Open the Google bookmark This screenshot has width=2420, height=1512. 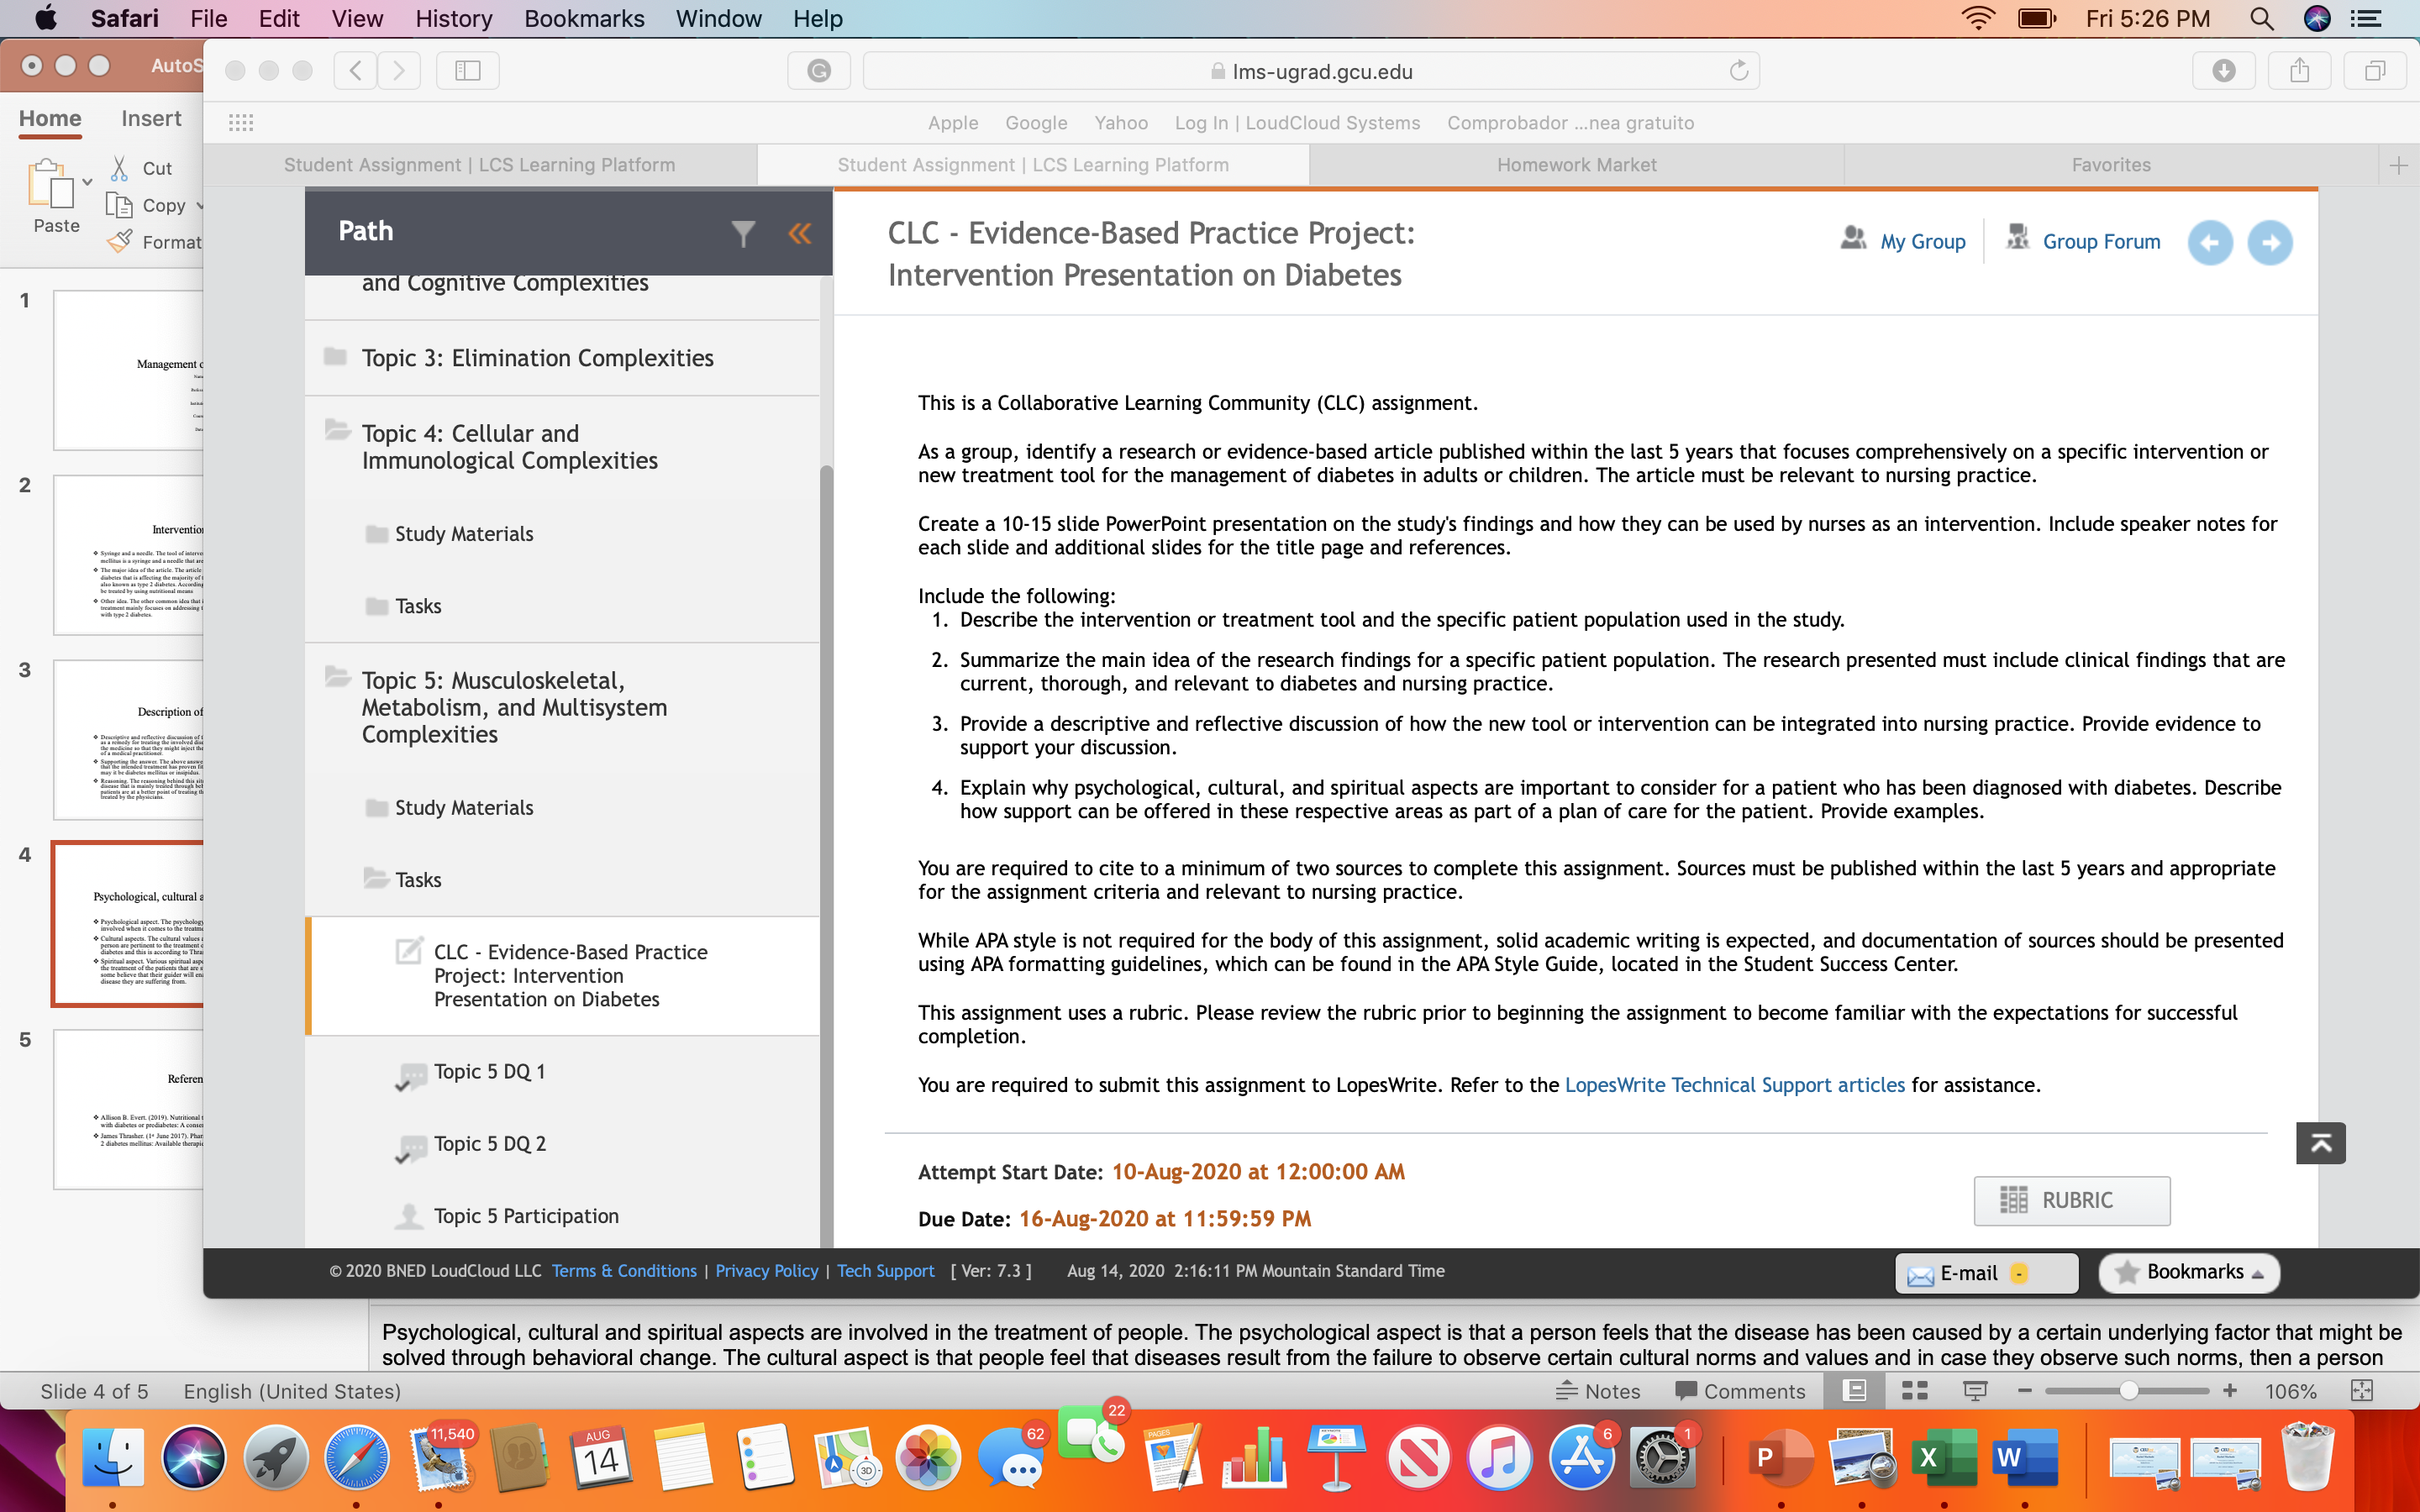(x=1036, y=123)
